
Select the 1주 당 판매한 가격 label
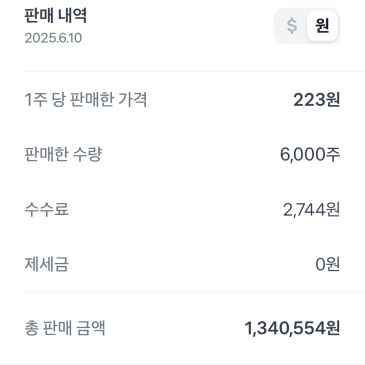tap(86, 99)
